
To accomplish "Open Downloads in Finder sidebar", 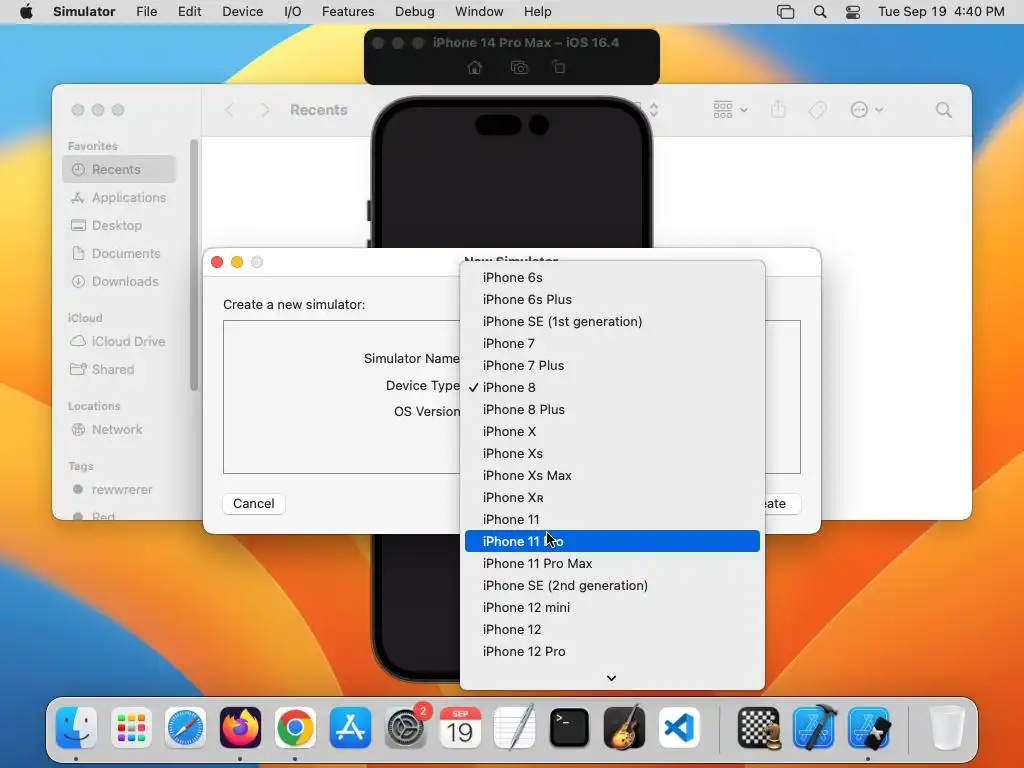I will pyautogui.click(x=120, y=281).
